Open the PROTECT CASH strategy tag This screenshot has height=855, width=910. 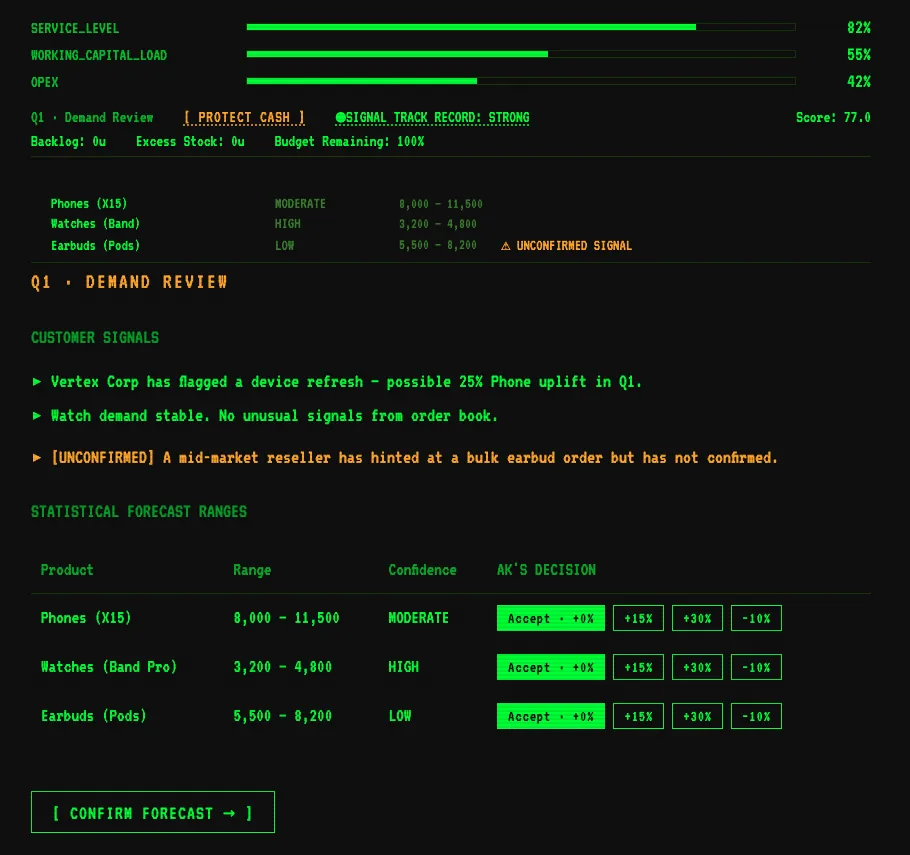[x=244, y=118]
